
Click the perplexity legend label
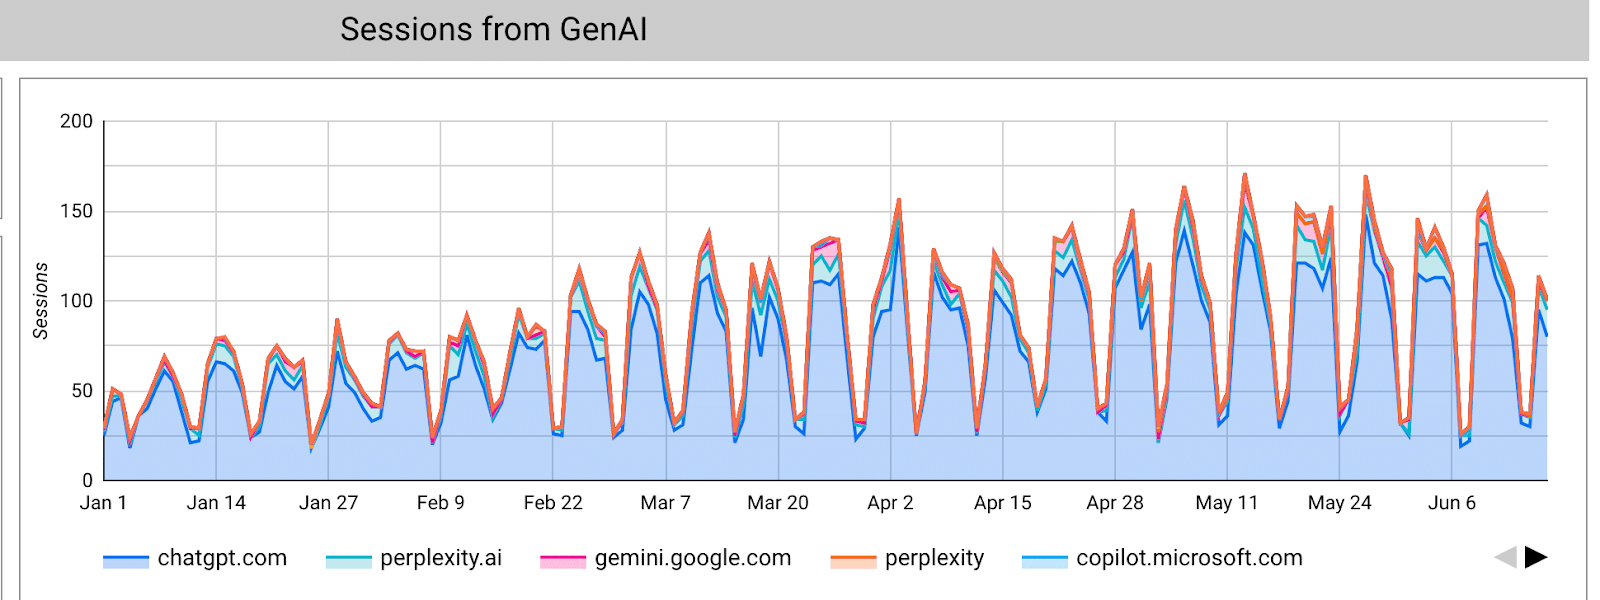point(934,558)
